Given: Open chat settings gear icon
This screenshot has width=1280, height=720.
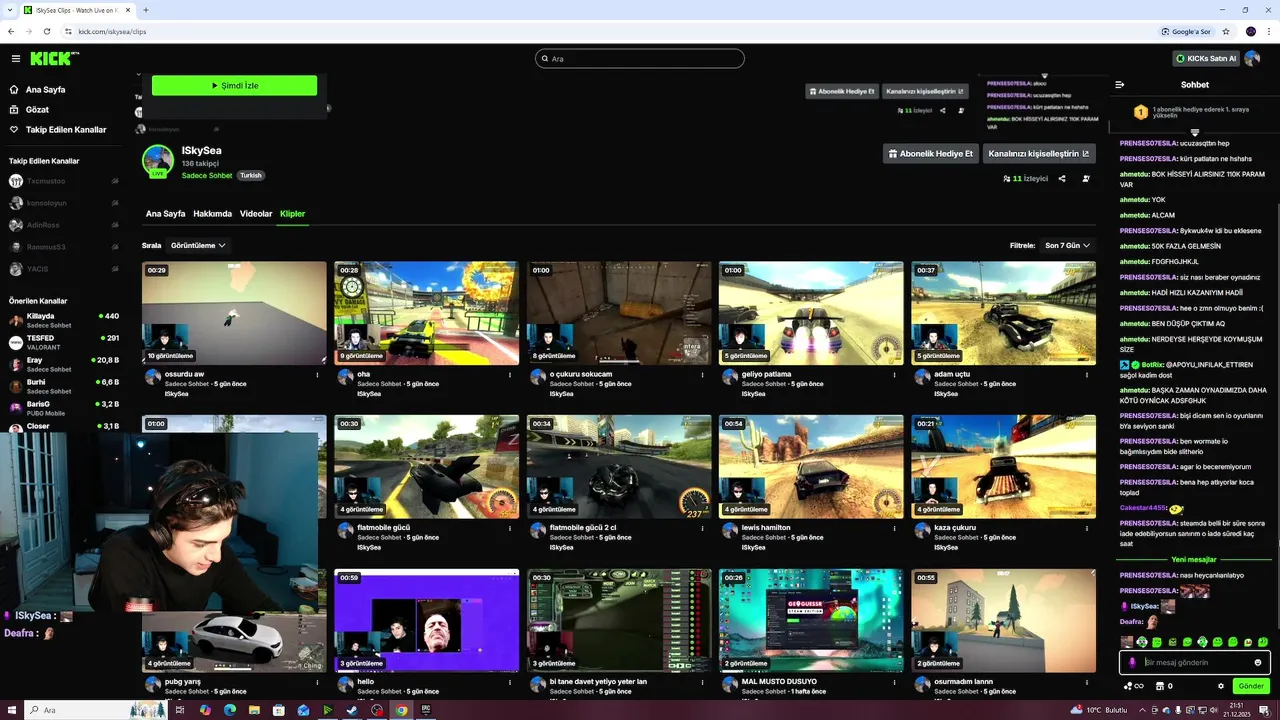Looking at the screenshot, I should click(1221, 686).
